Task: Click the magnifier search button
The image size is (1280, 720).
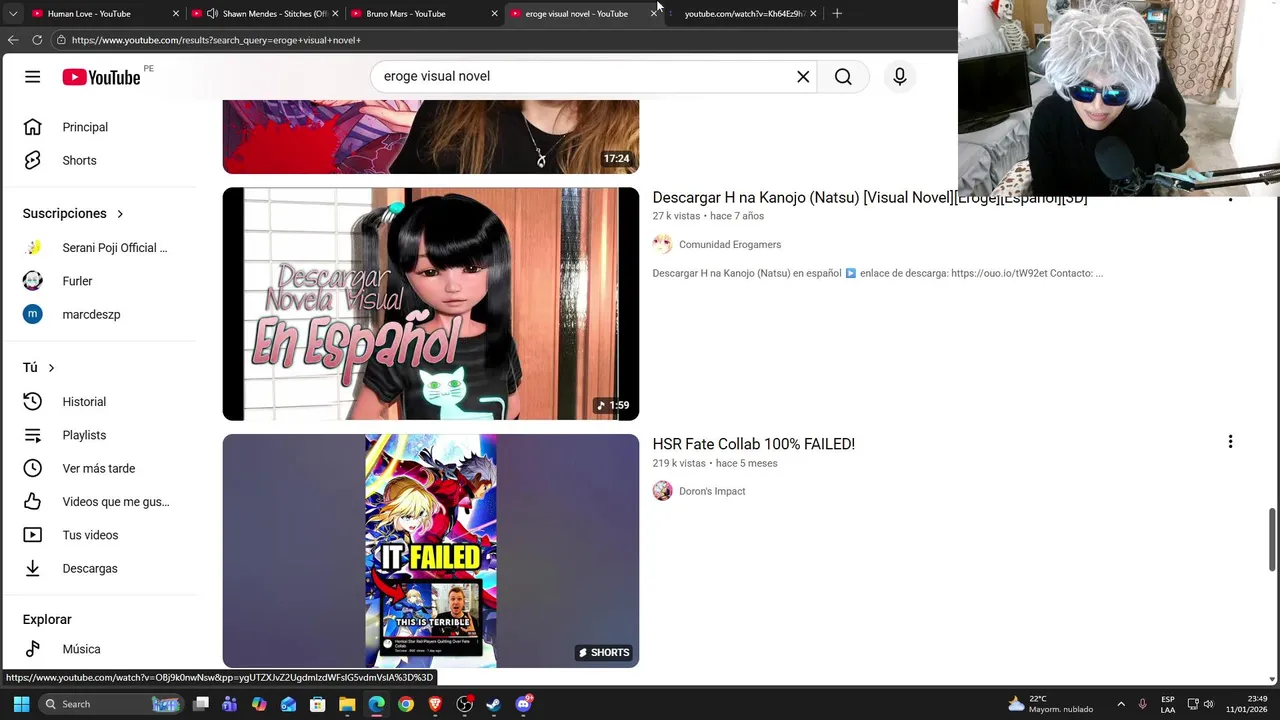Action: (843, 77)
